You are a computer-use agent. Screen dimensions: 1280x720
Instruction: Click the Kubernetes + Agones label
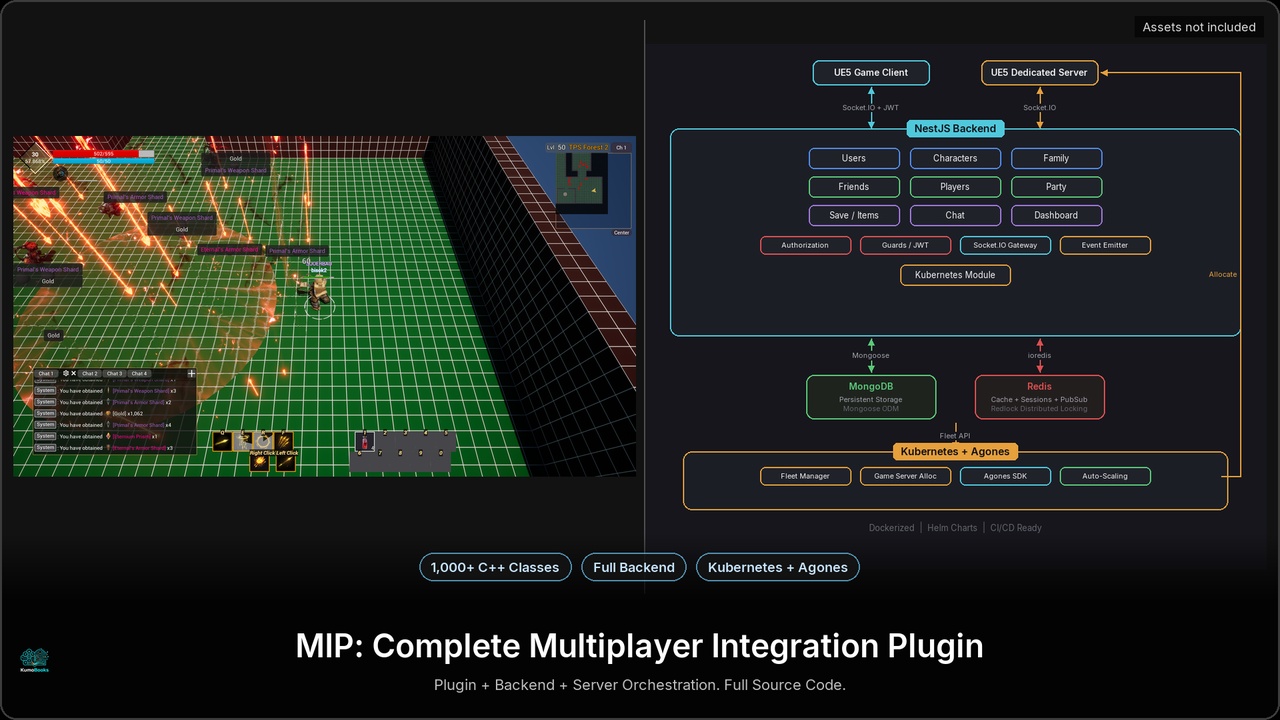tap(955, 452)
